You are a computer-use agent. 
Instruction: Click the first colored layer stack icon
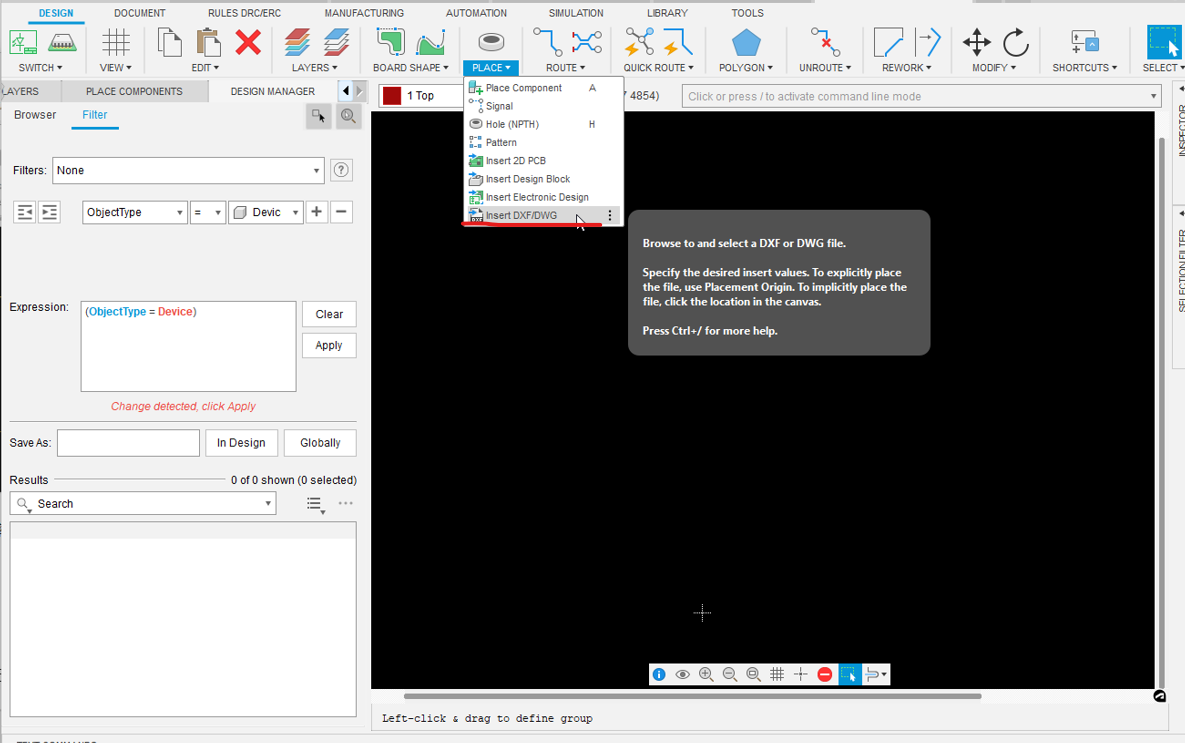coord(297,42)
